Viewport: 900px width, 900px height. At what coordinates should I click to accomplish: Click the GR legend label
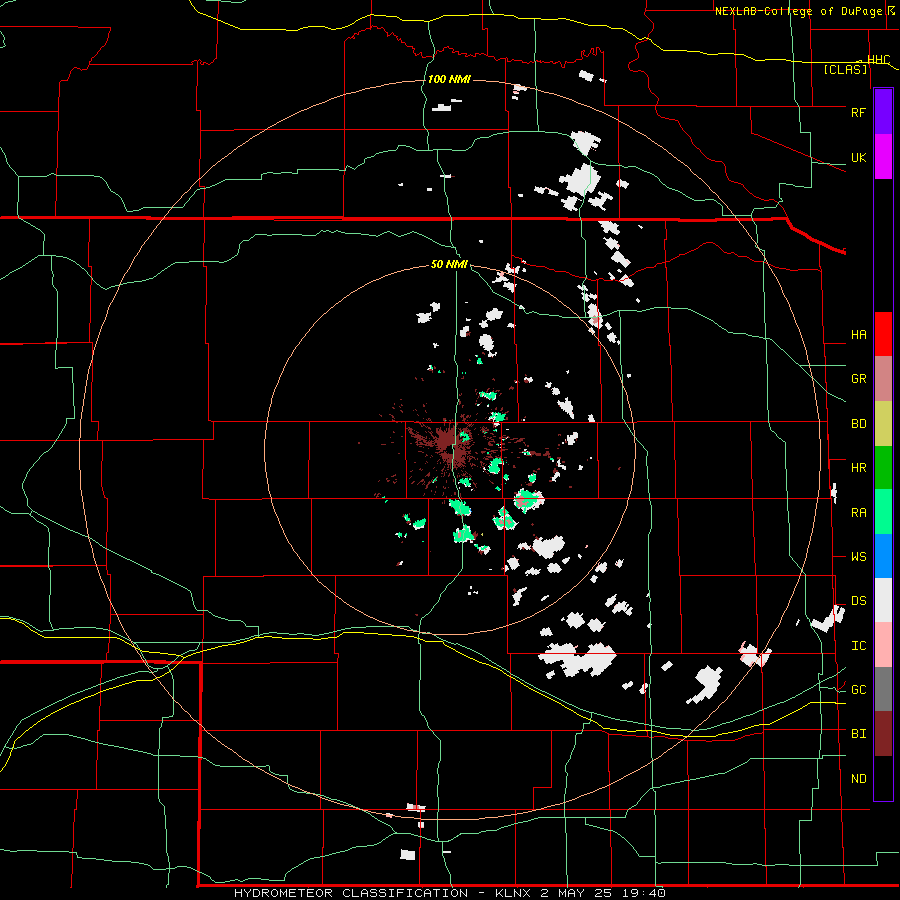(x=858, y=378)
